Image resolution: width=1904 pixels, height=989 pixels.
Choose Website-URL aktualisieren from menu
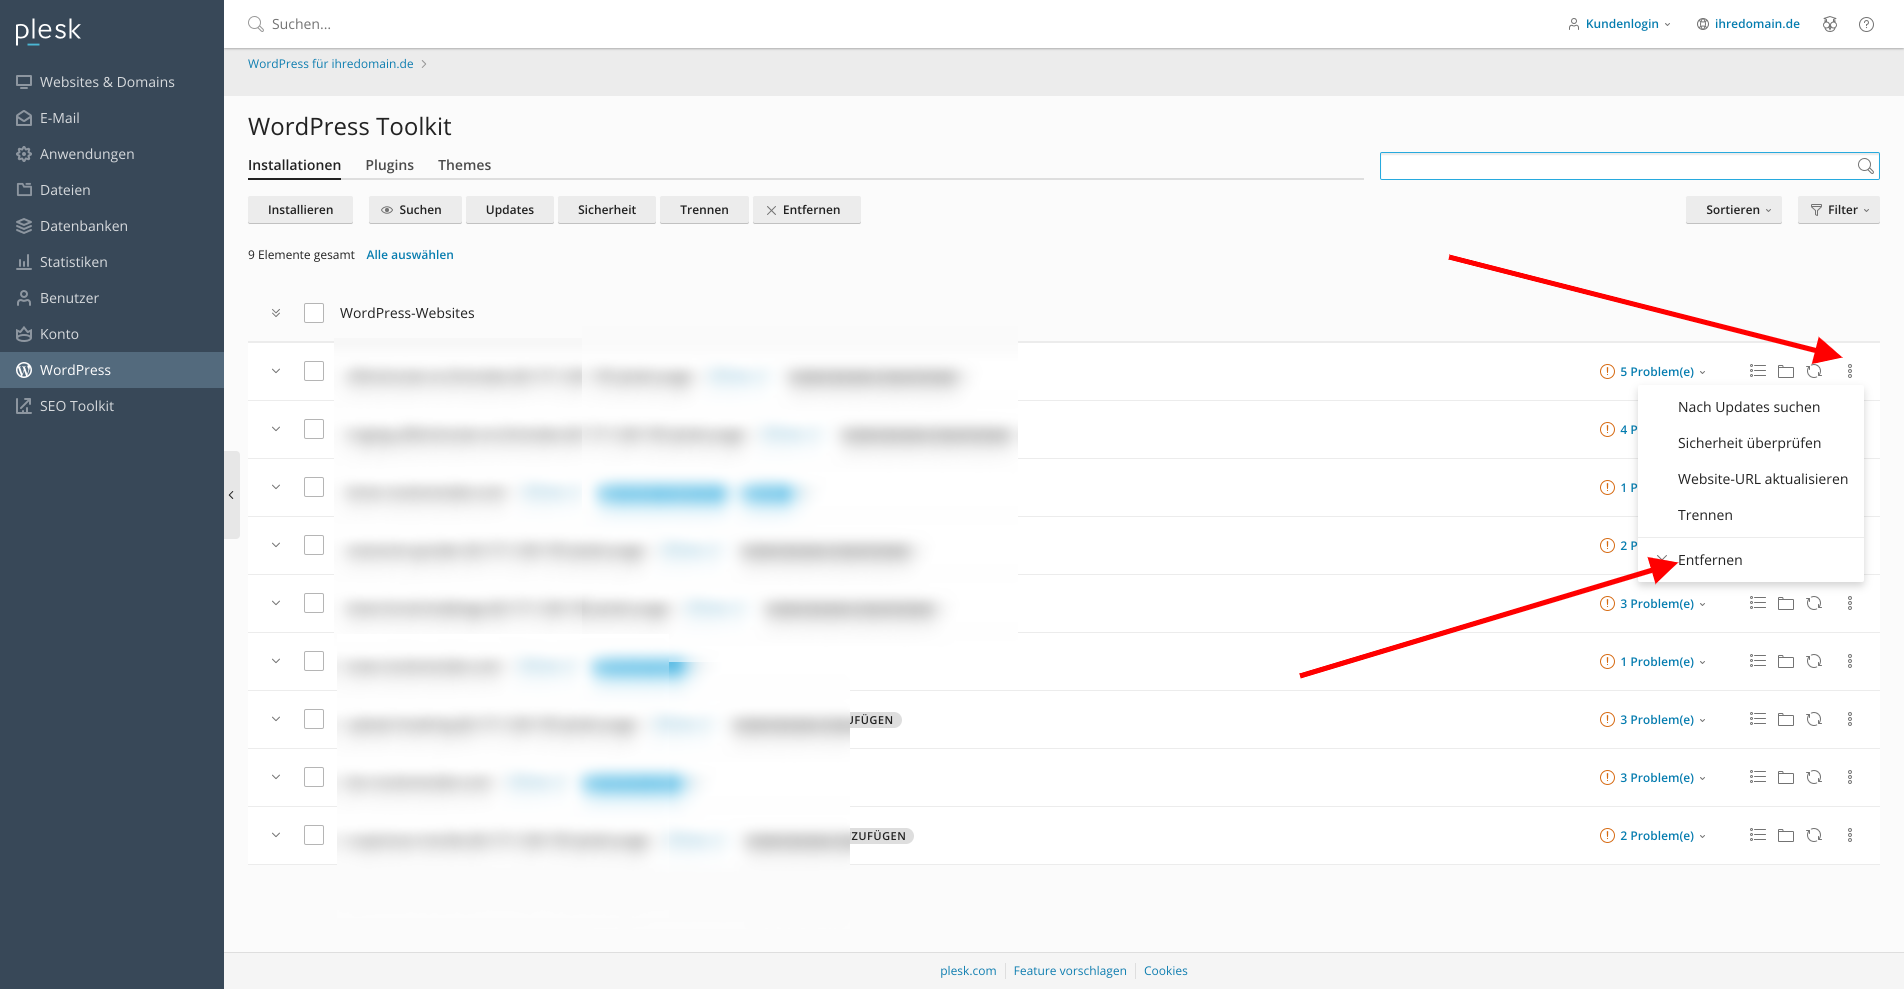(x=1750, y=479)
